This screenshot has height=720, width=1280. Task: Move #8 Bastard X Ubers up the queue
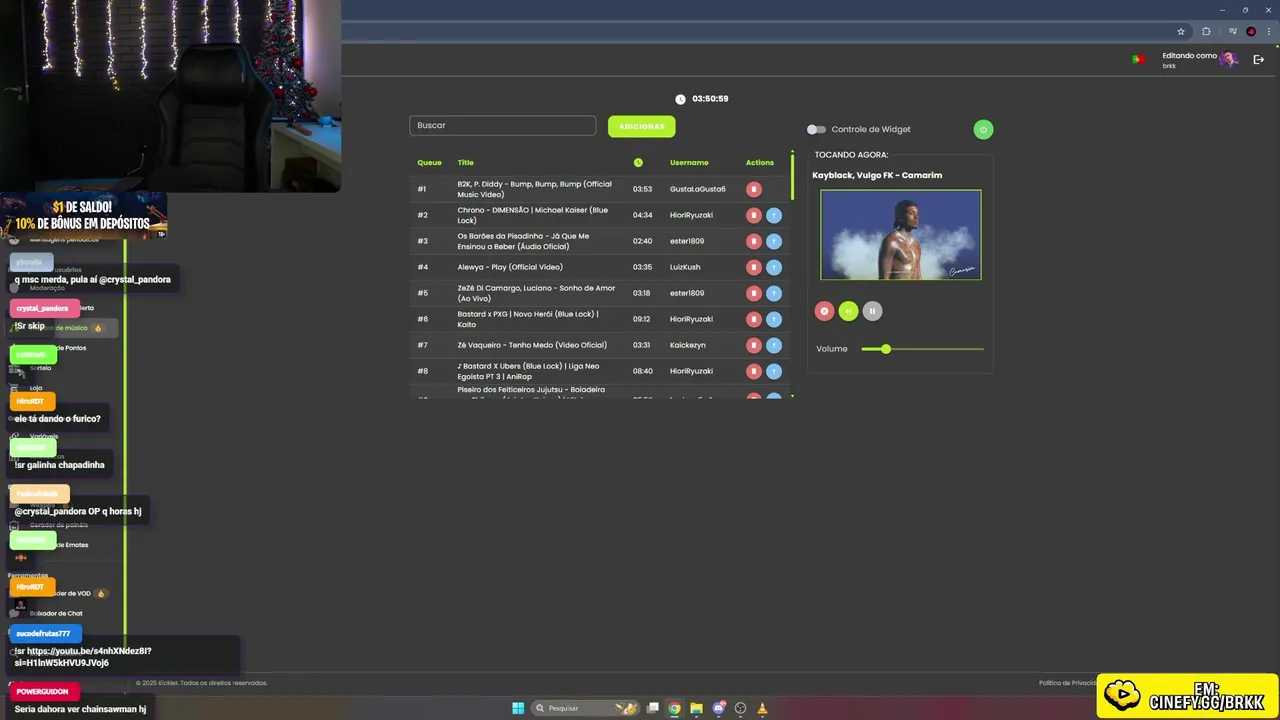(x=774, y=371)
